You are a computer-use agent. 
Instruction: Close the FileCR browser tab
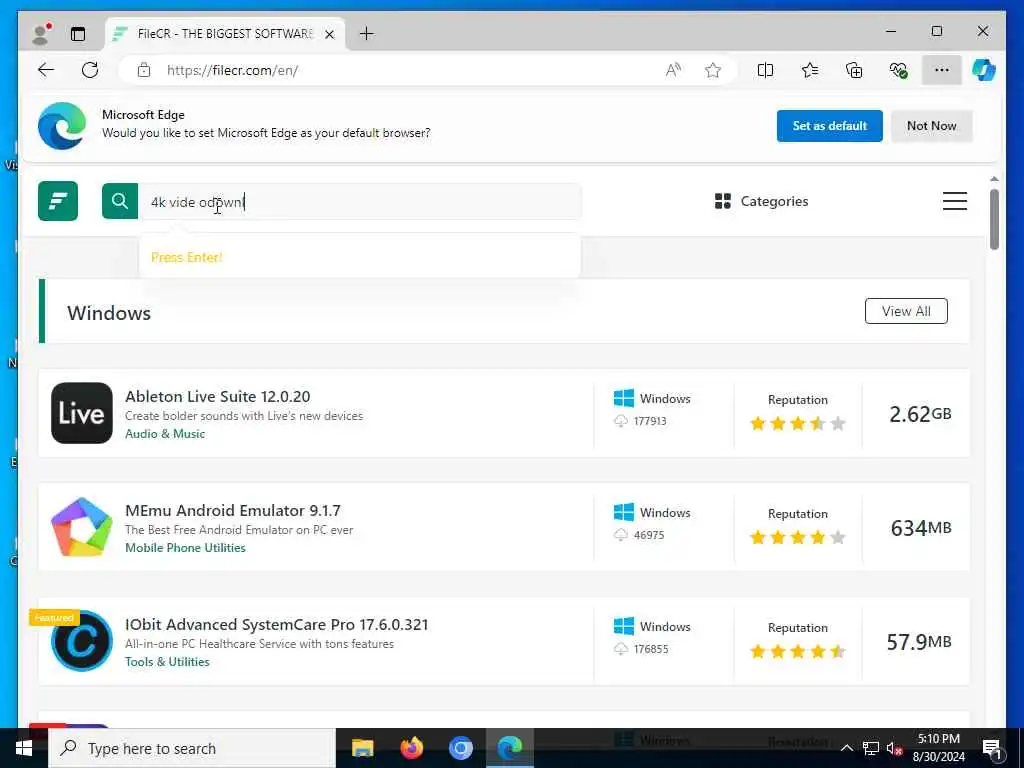click(x=330, y=34)
